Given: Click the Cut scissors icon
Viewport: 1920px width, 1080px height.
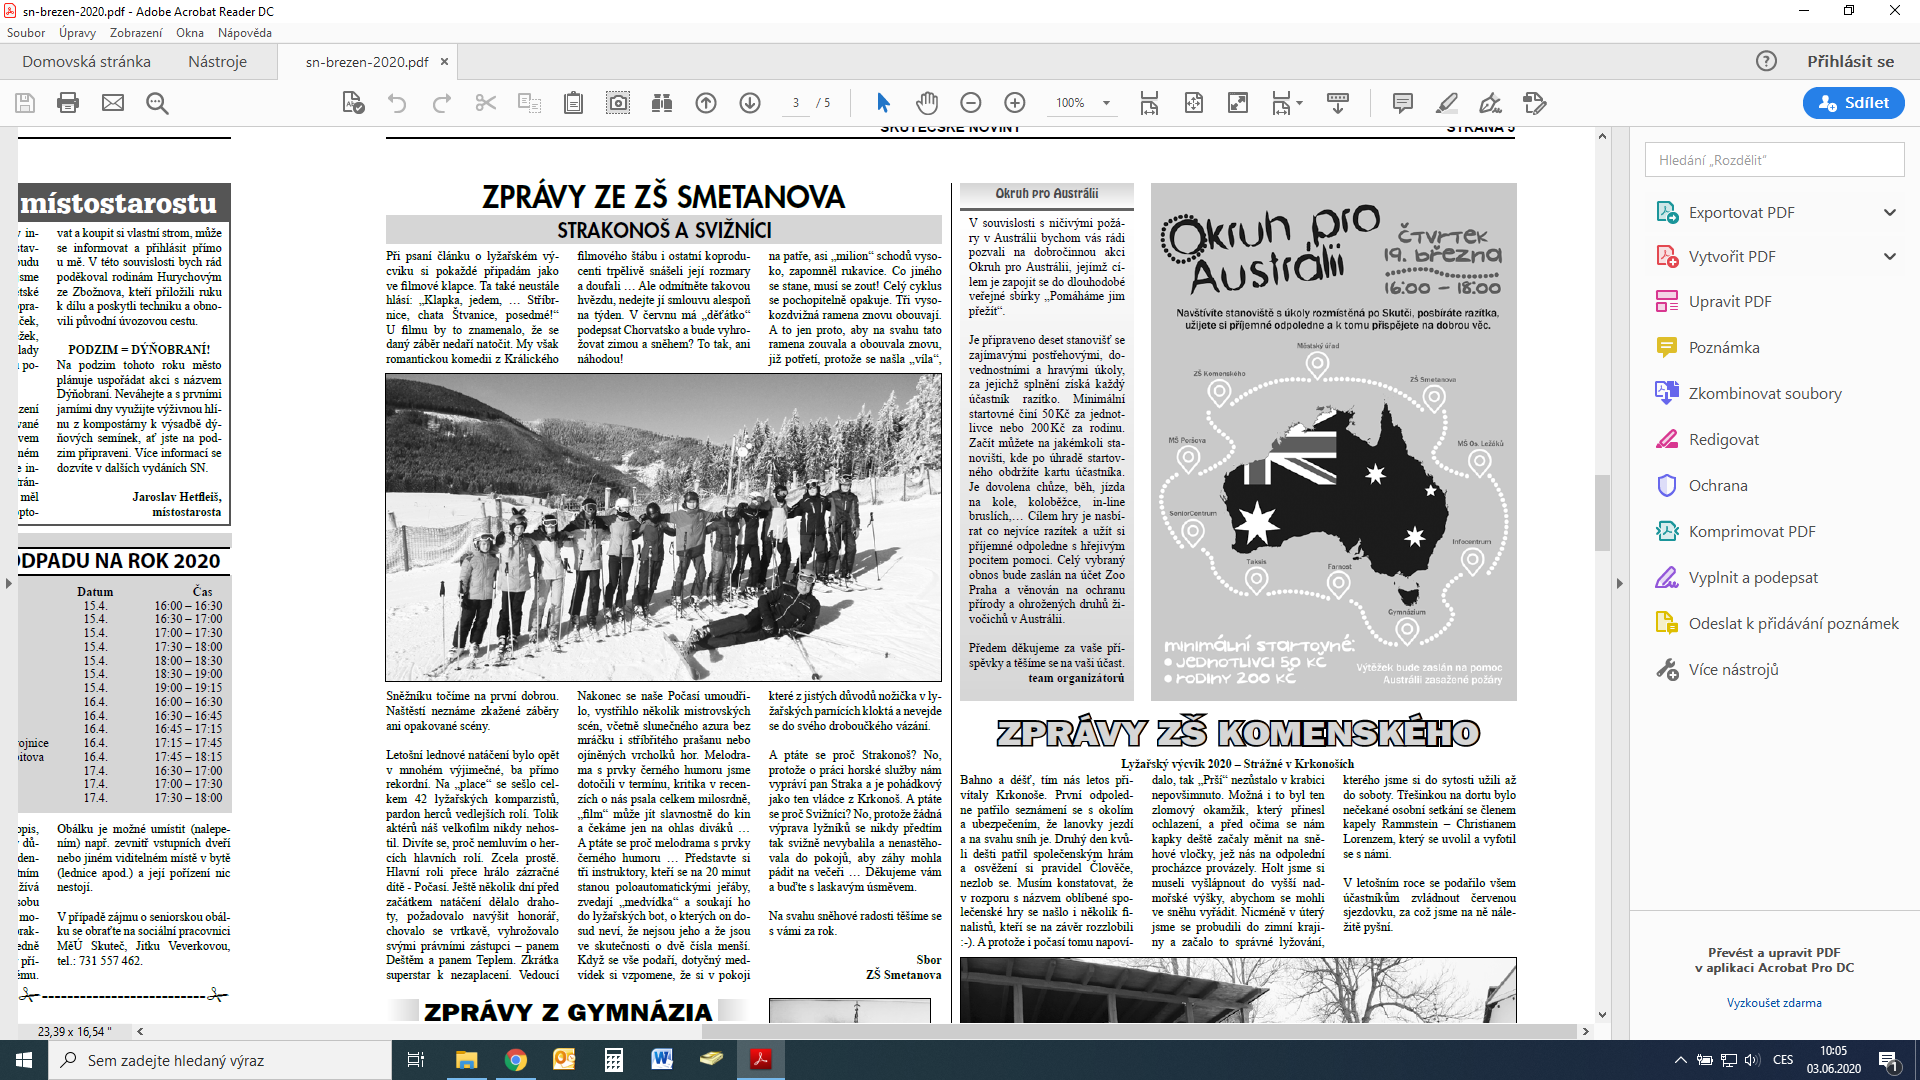Looking at the screenshot, I should tap(486, 103).
